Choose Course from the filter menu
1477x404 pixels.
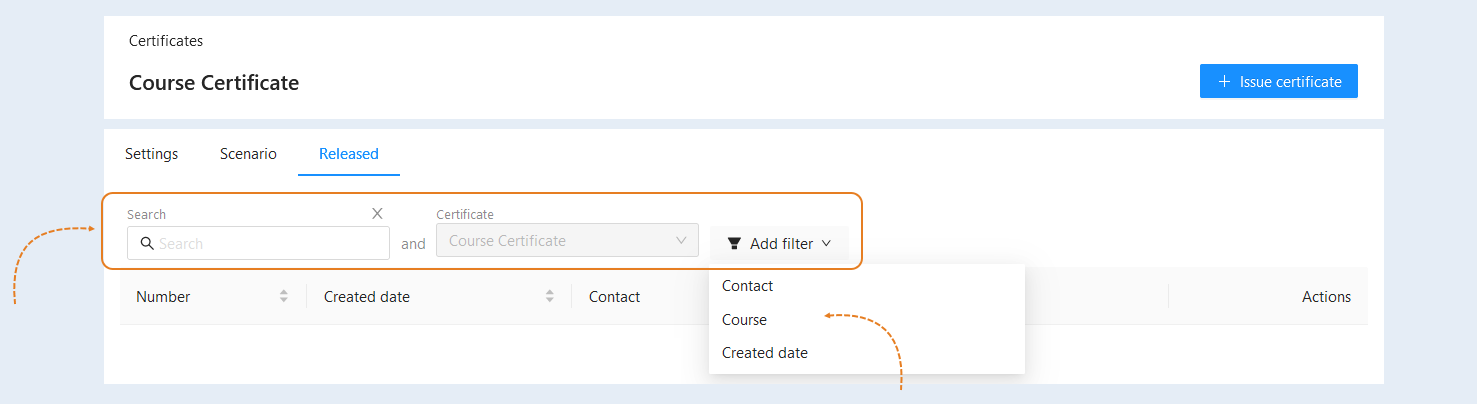(867, 320)
